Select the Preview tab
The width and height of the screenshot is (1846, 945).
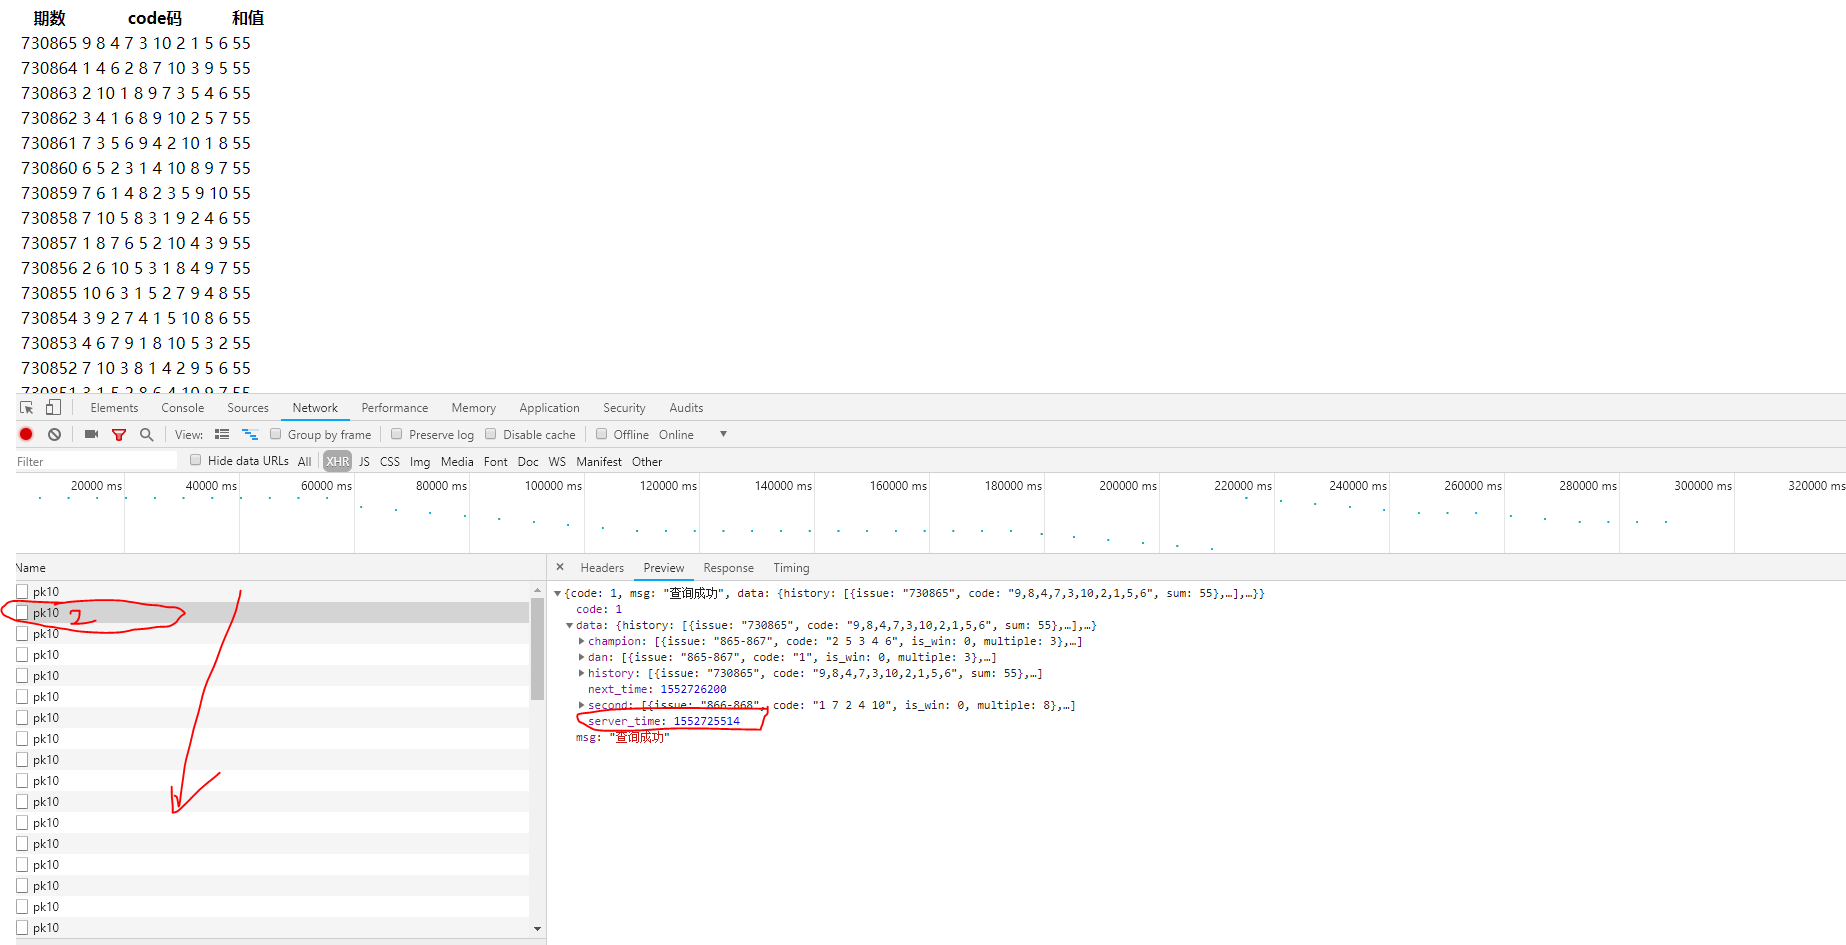tap(664, 568)
